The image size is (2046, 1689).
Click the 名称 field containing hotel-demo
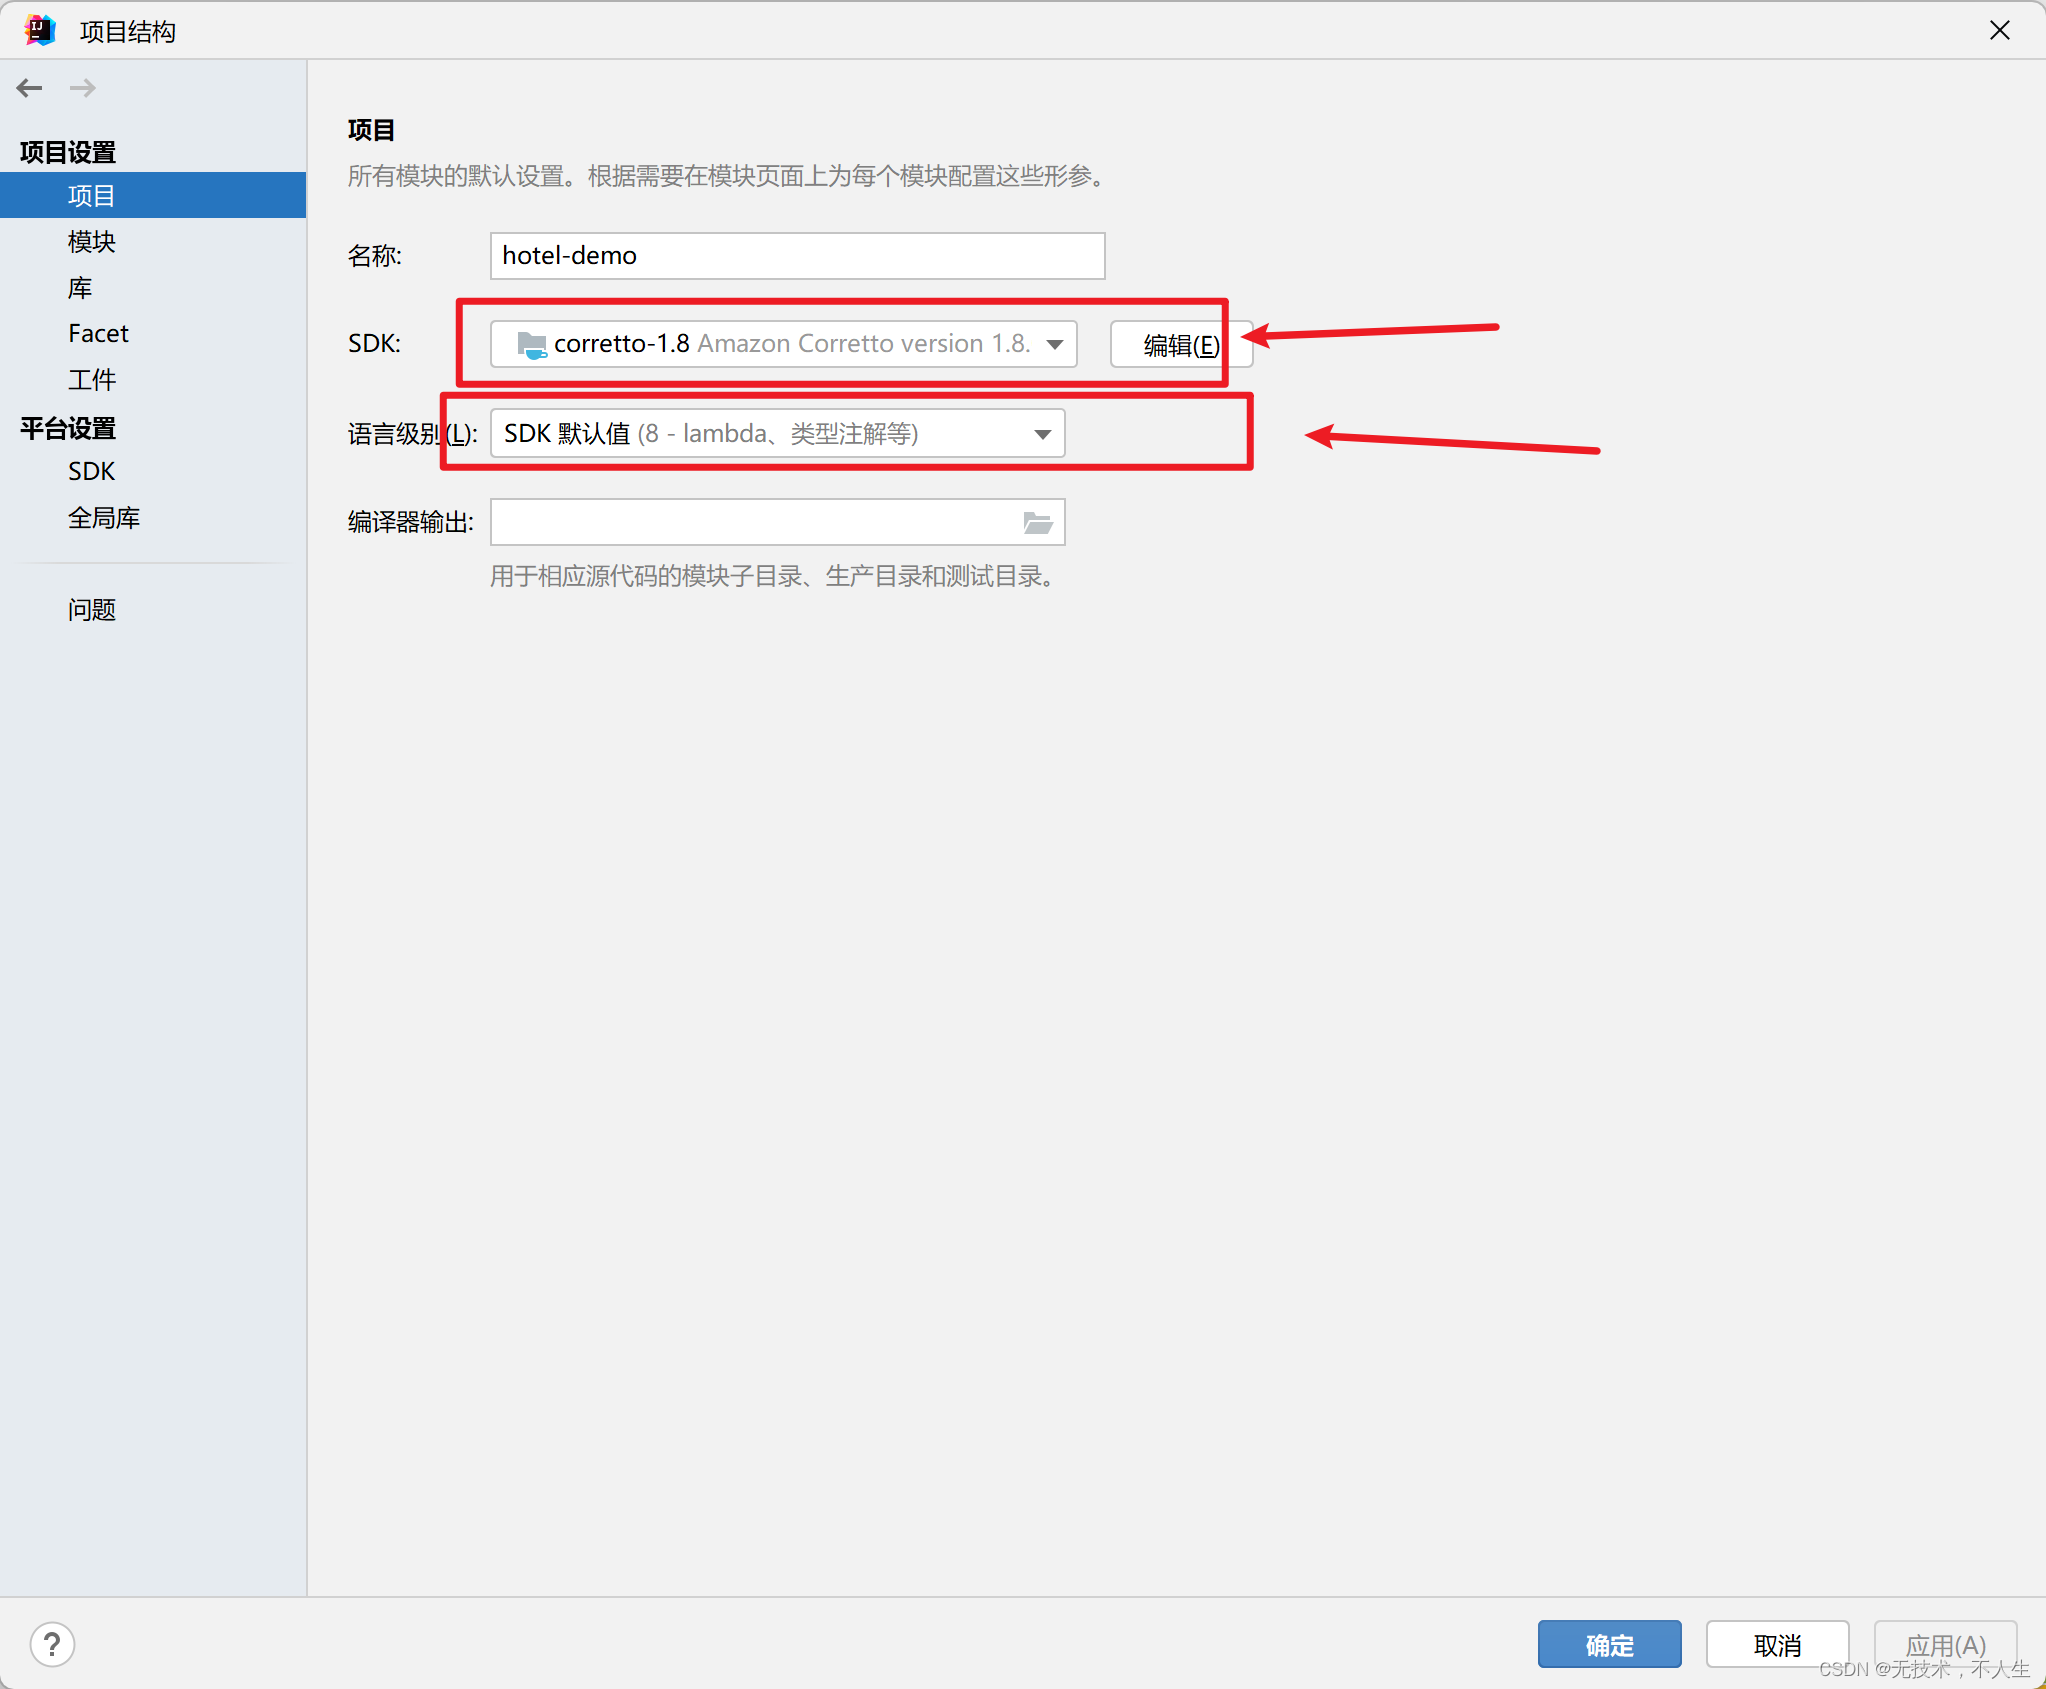(x=797, y=256)
